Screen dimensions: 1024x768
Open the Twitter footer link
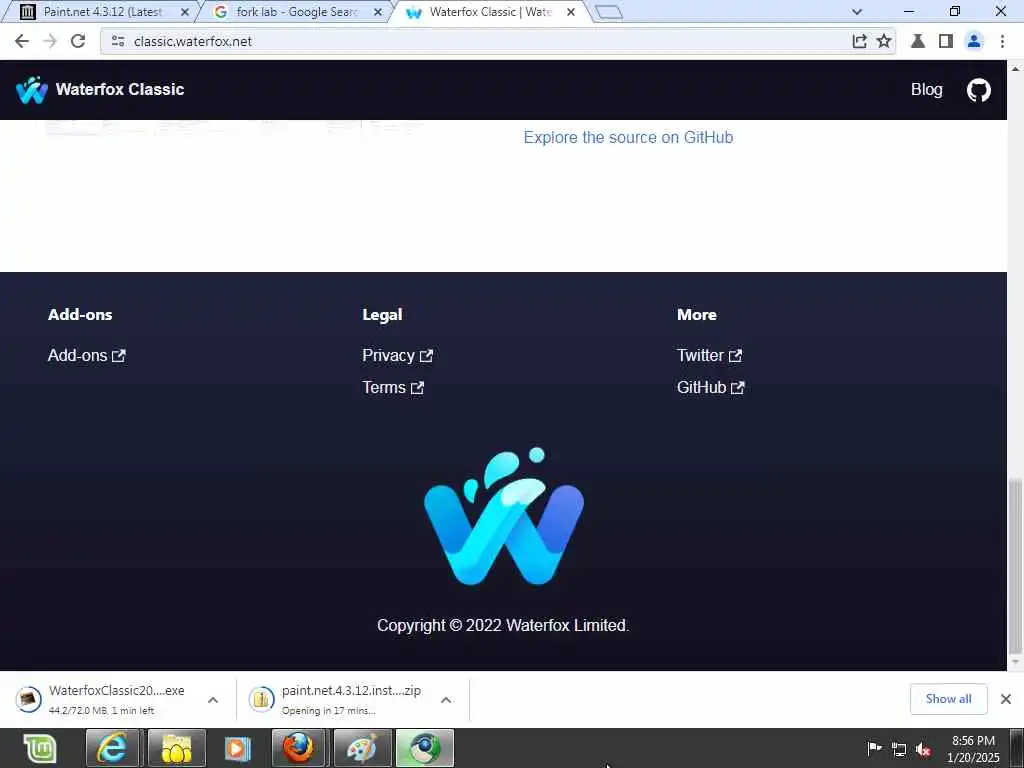click(709, 355)
